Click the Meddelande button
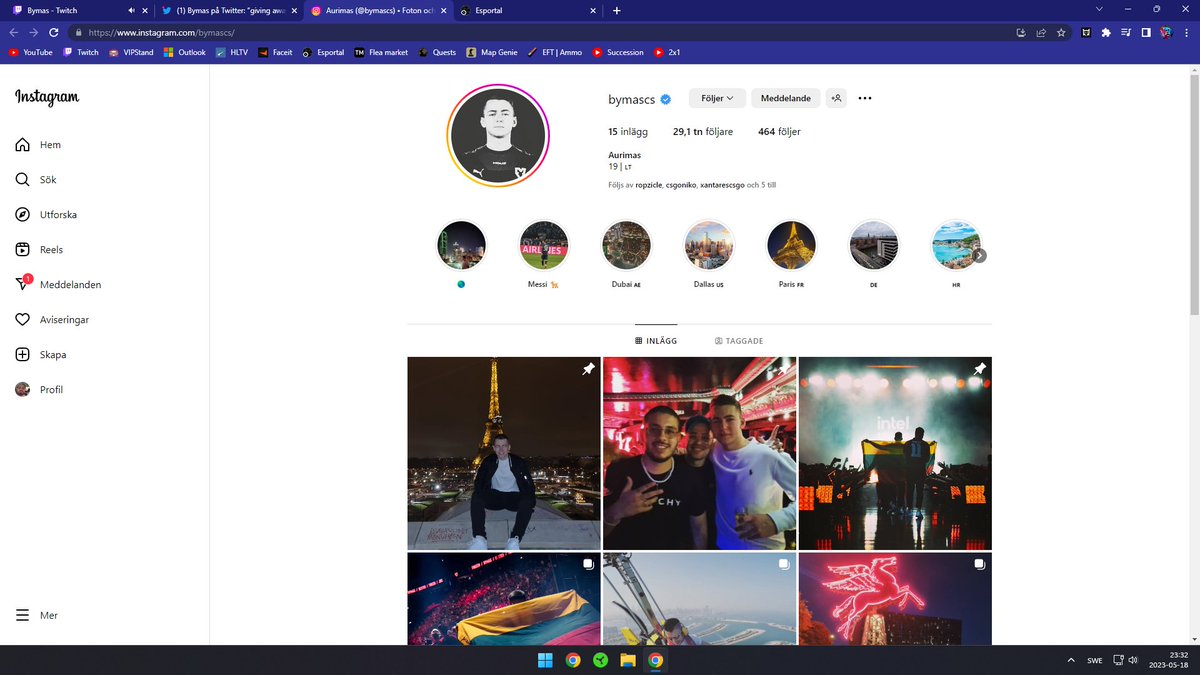 click(786, 98)
